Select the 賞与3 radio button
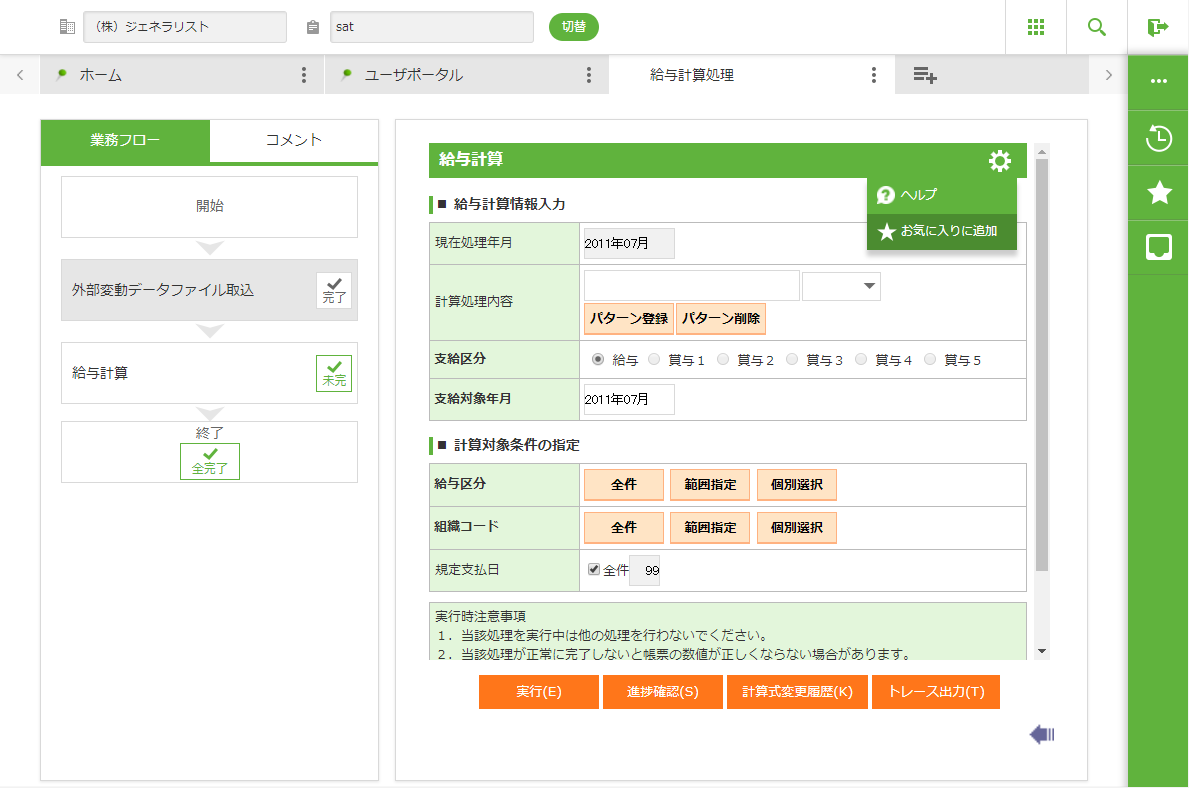Screen dimensions: 1189x788 point(792,360)
